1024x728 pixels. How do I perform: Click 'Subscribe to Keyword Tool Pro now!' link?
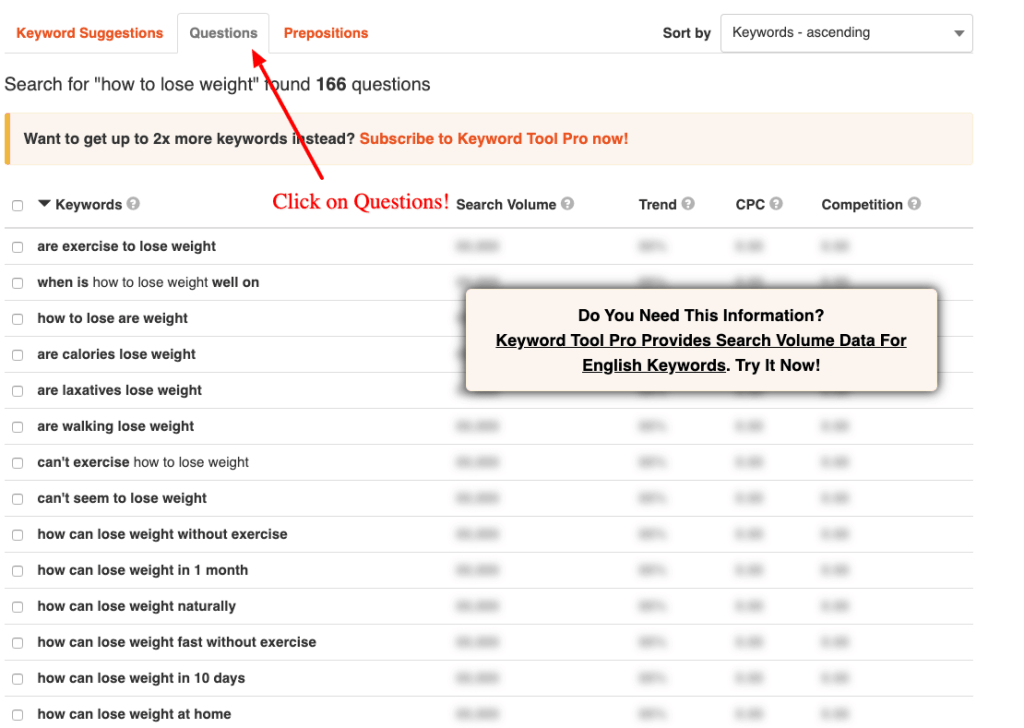(x=494, y=139)
